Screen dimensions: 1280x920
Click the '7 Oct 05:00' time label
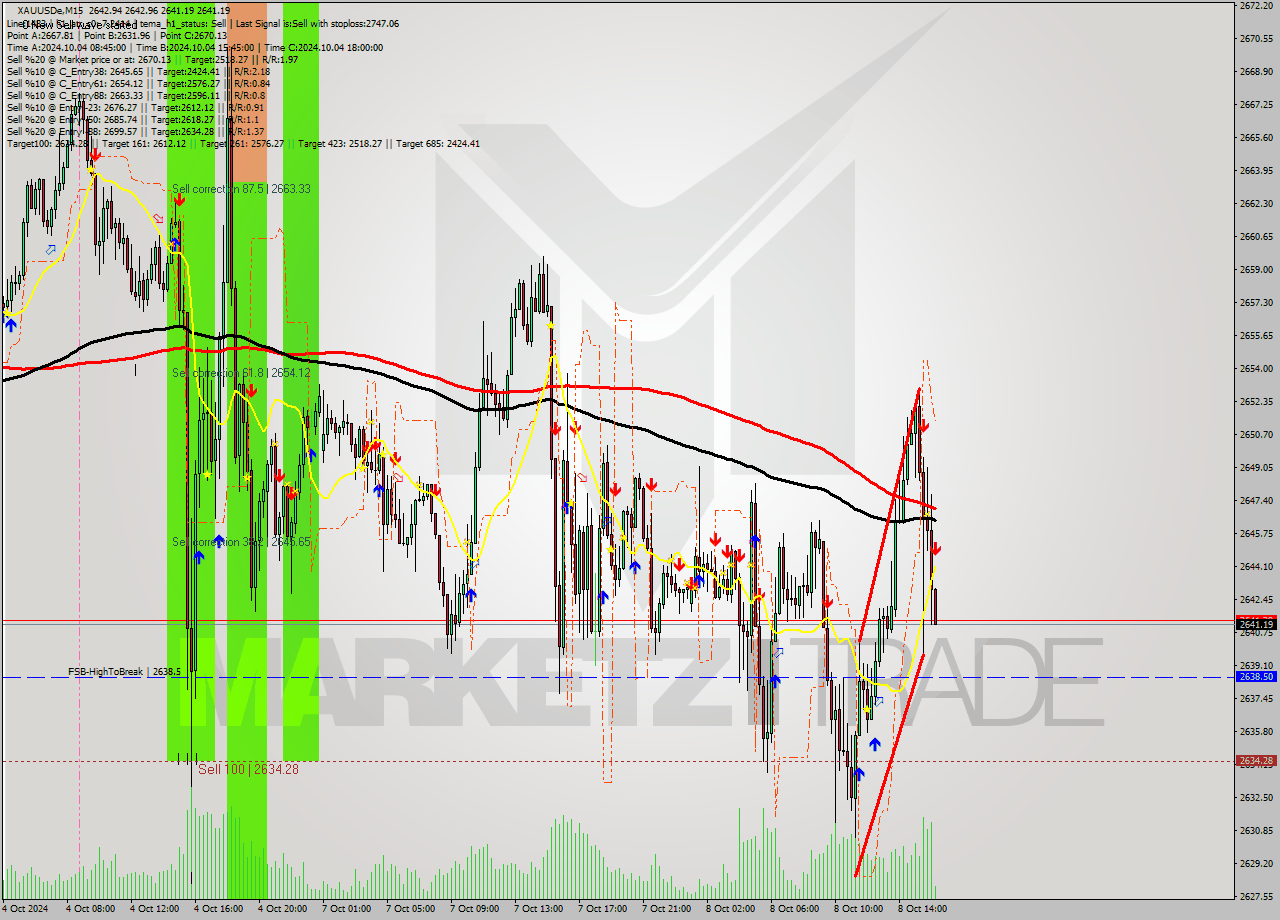coord(411,909)
